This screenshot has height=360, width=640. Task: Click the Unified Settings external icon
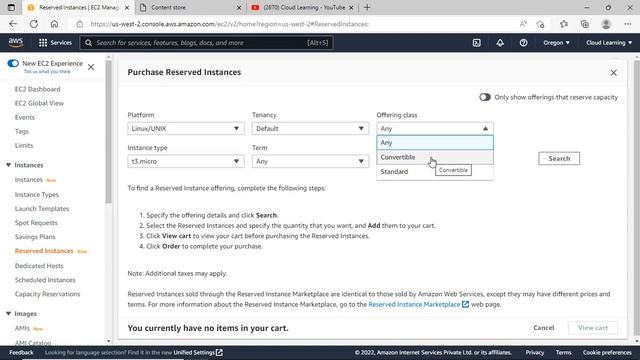click(219, 352)
